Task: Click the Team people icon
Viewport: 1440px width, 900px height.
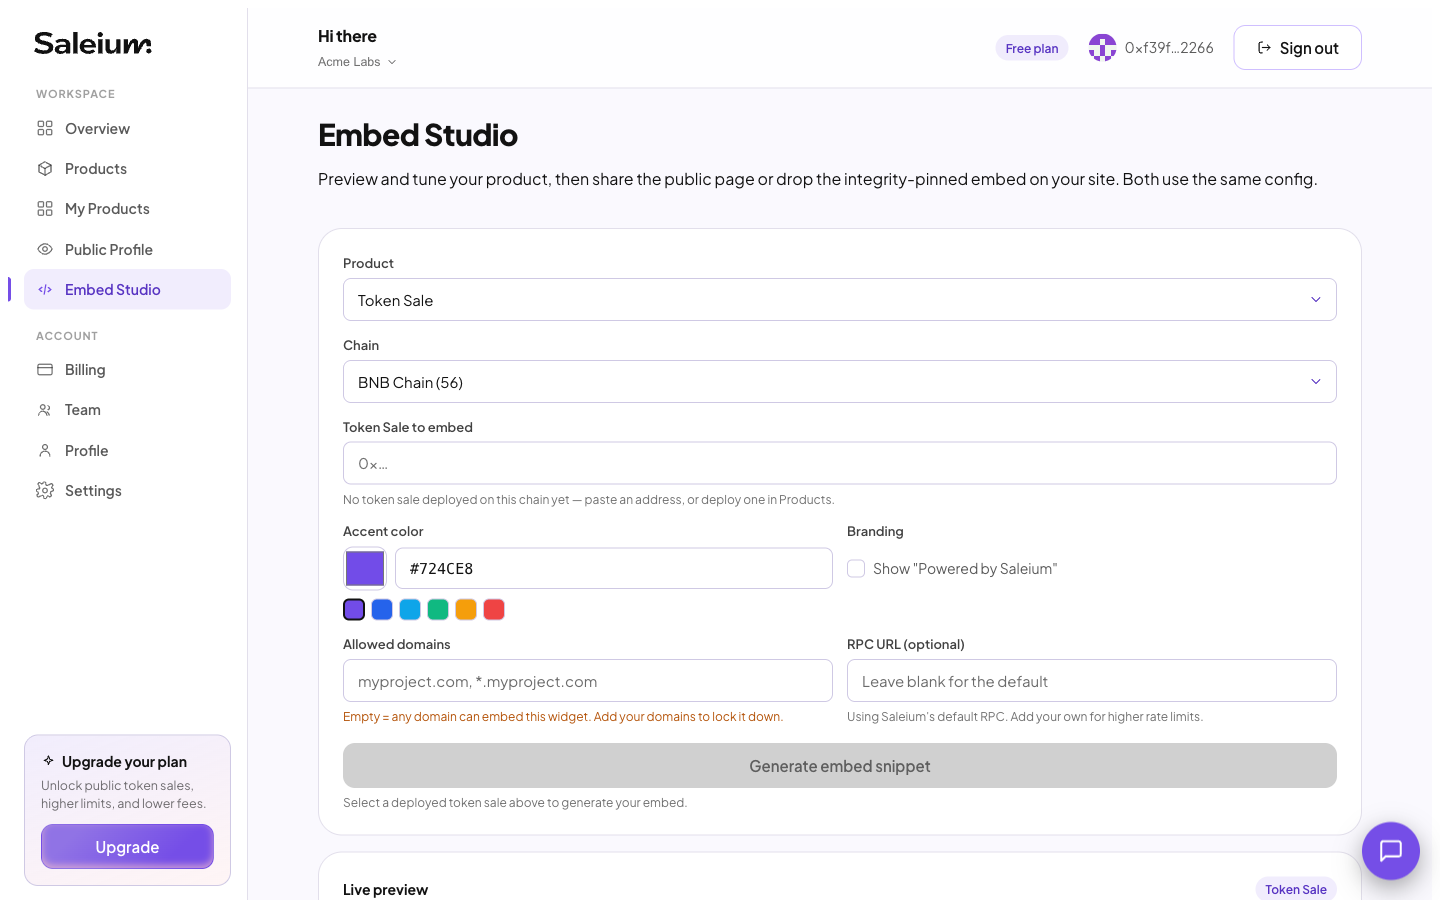Action: click(x=45, y=409)
